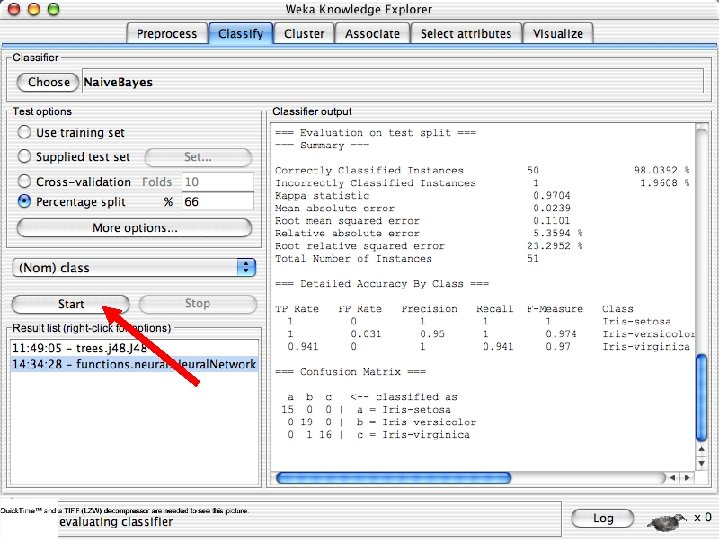Click the 'Kappa statistic' line
The height and width of the screenshot is (540, 720).
coord(422,196)
